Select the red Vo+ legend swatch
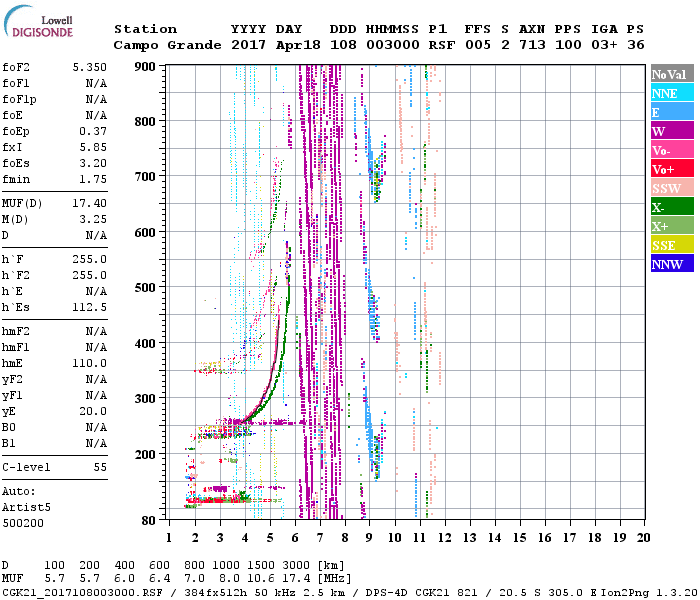 [x=672, y=169]
